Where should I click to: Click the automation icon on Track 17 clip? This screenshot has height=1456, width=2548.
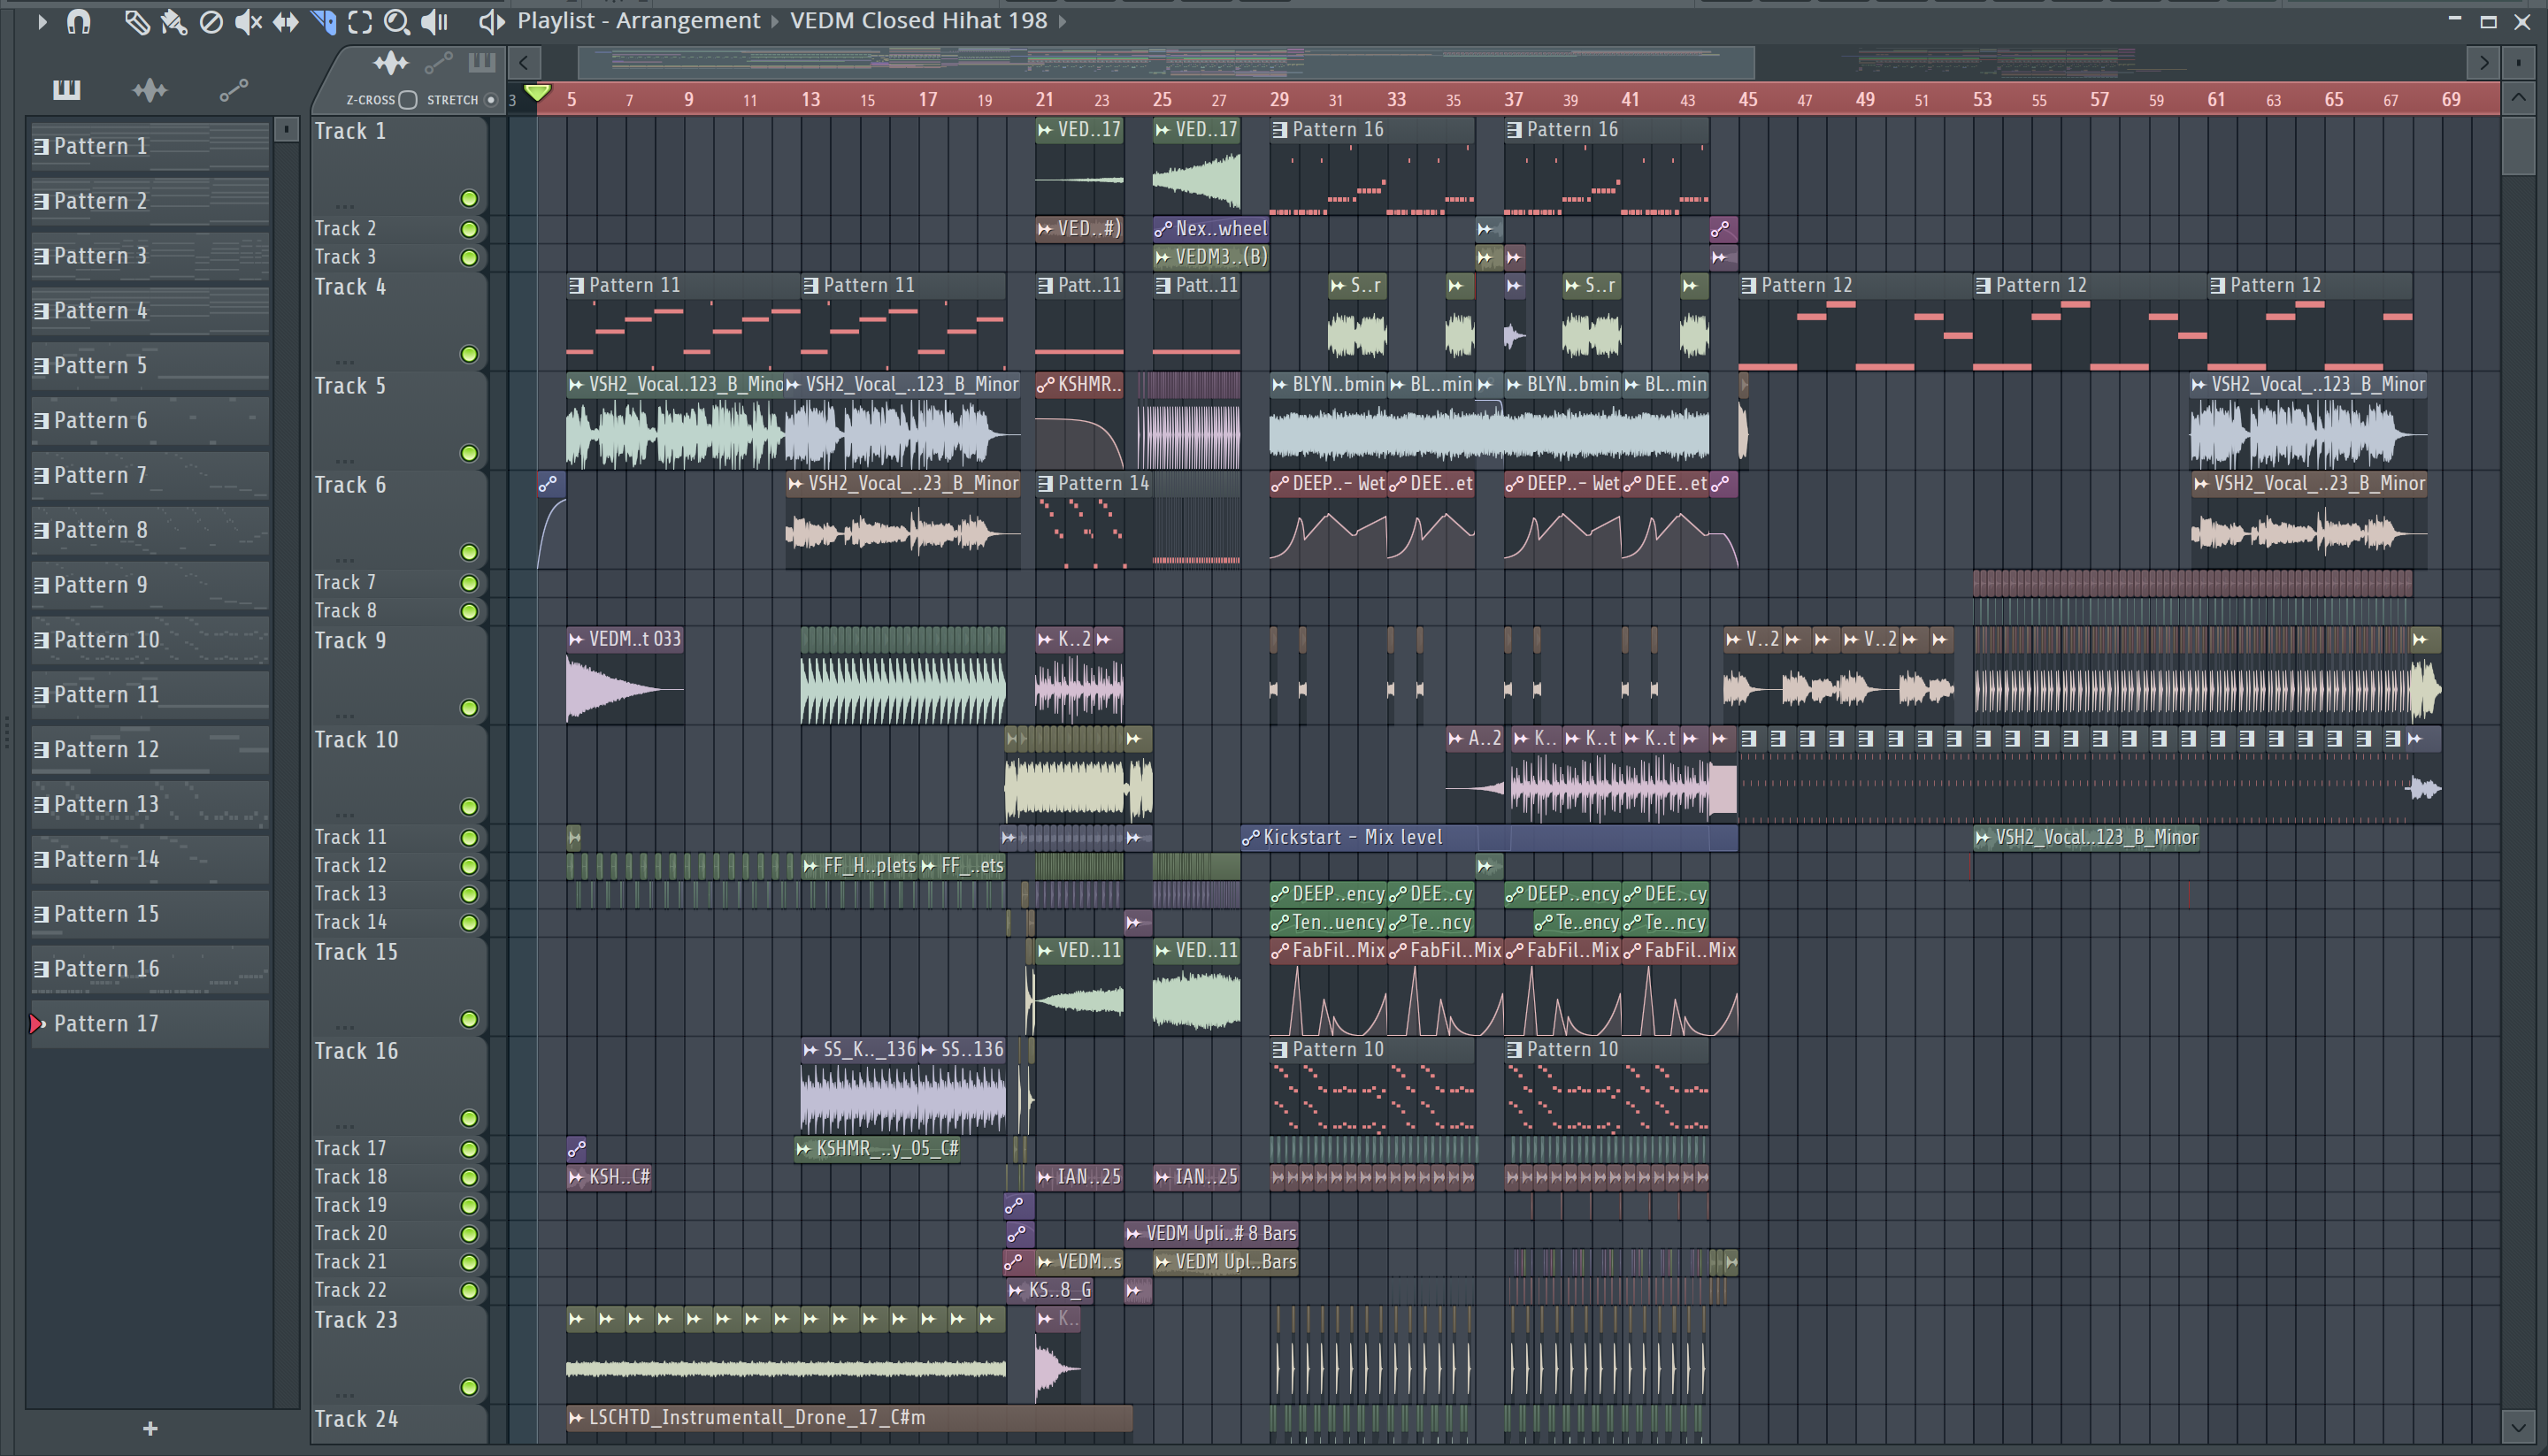[576, 1149]
